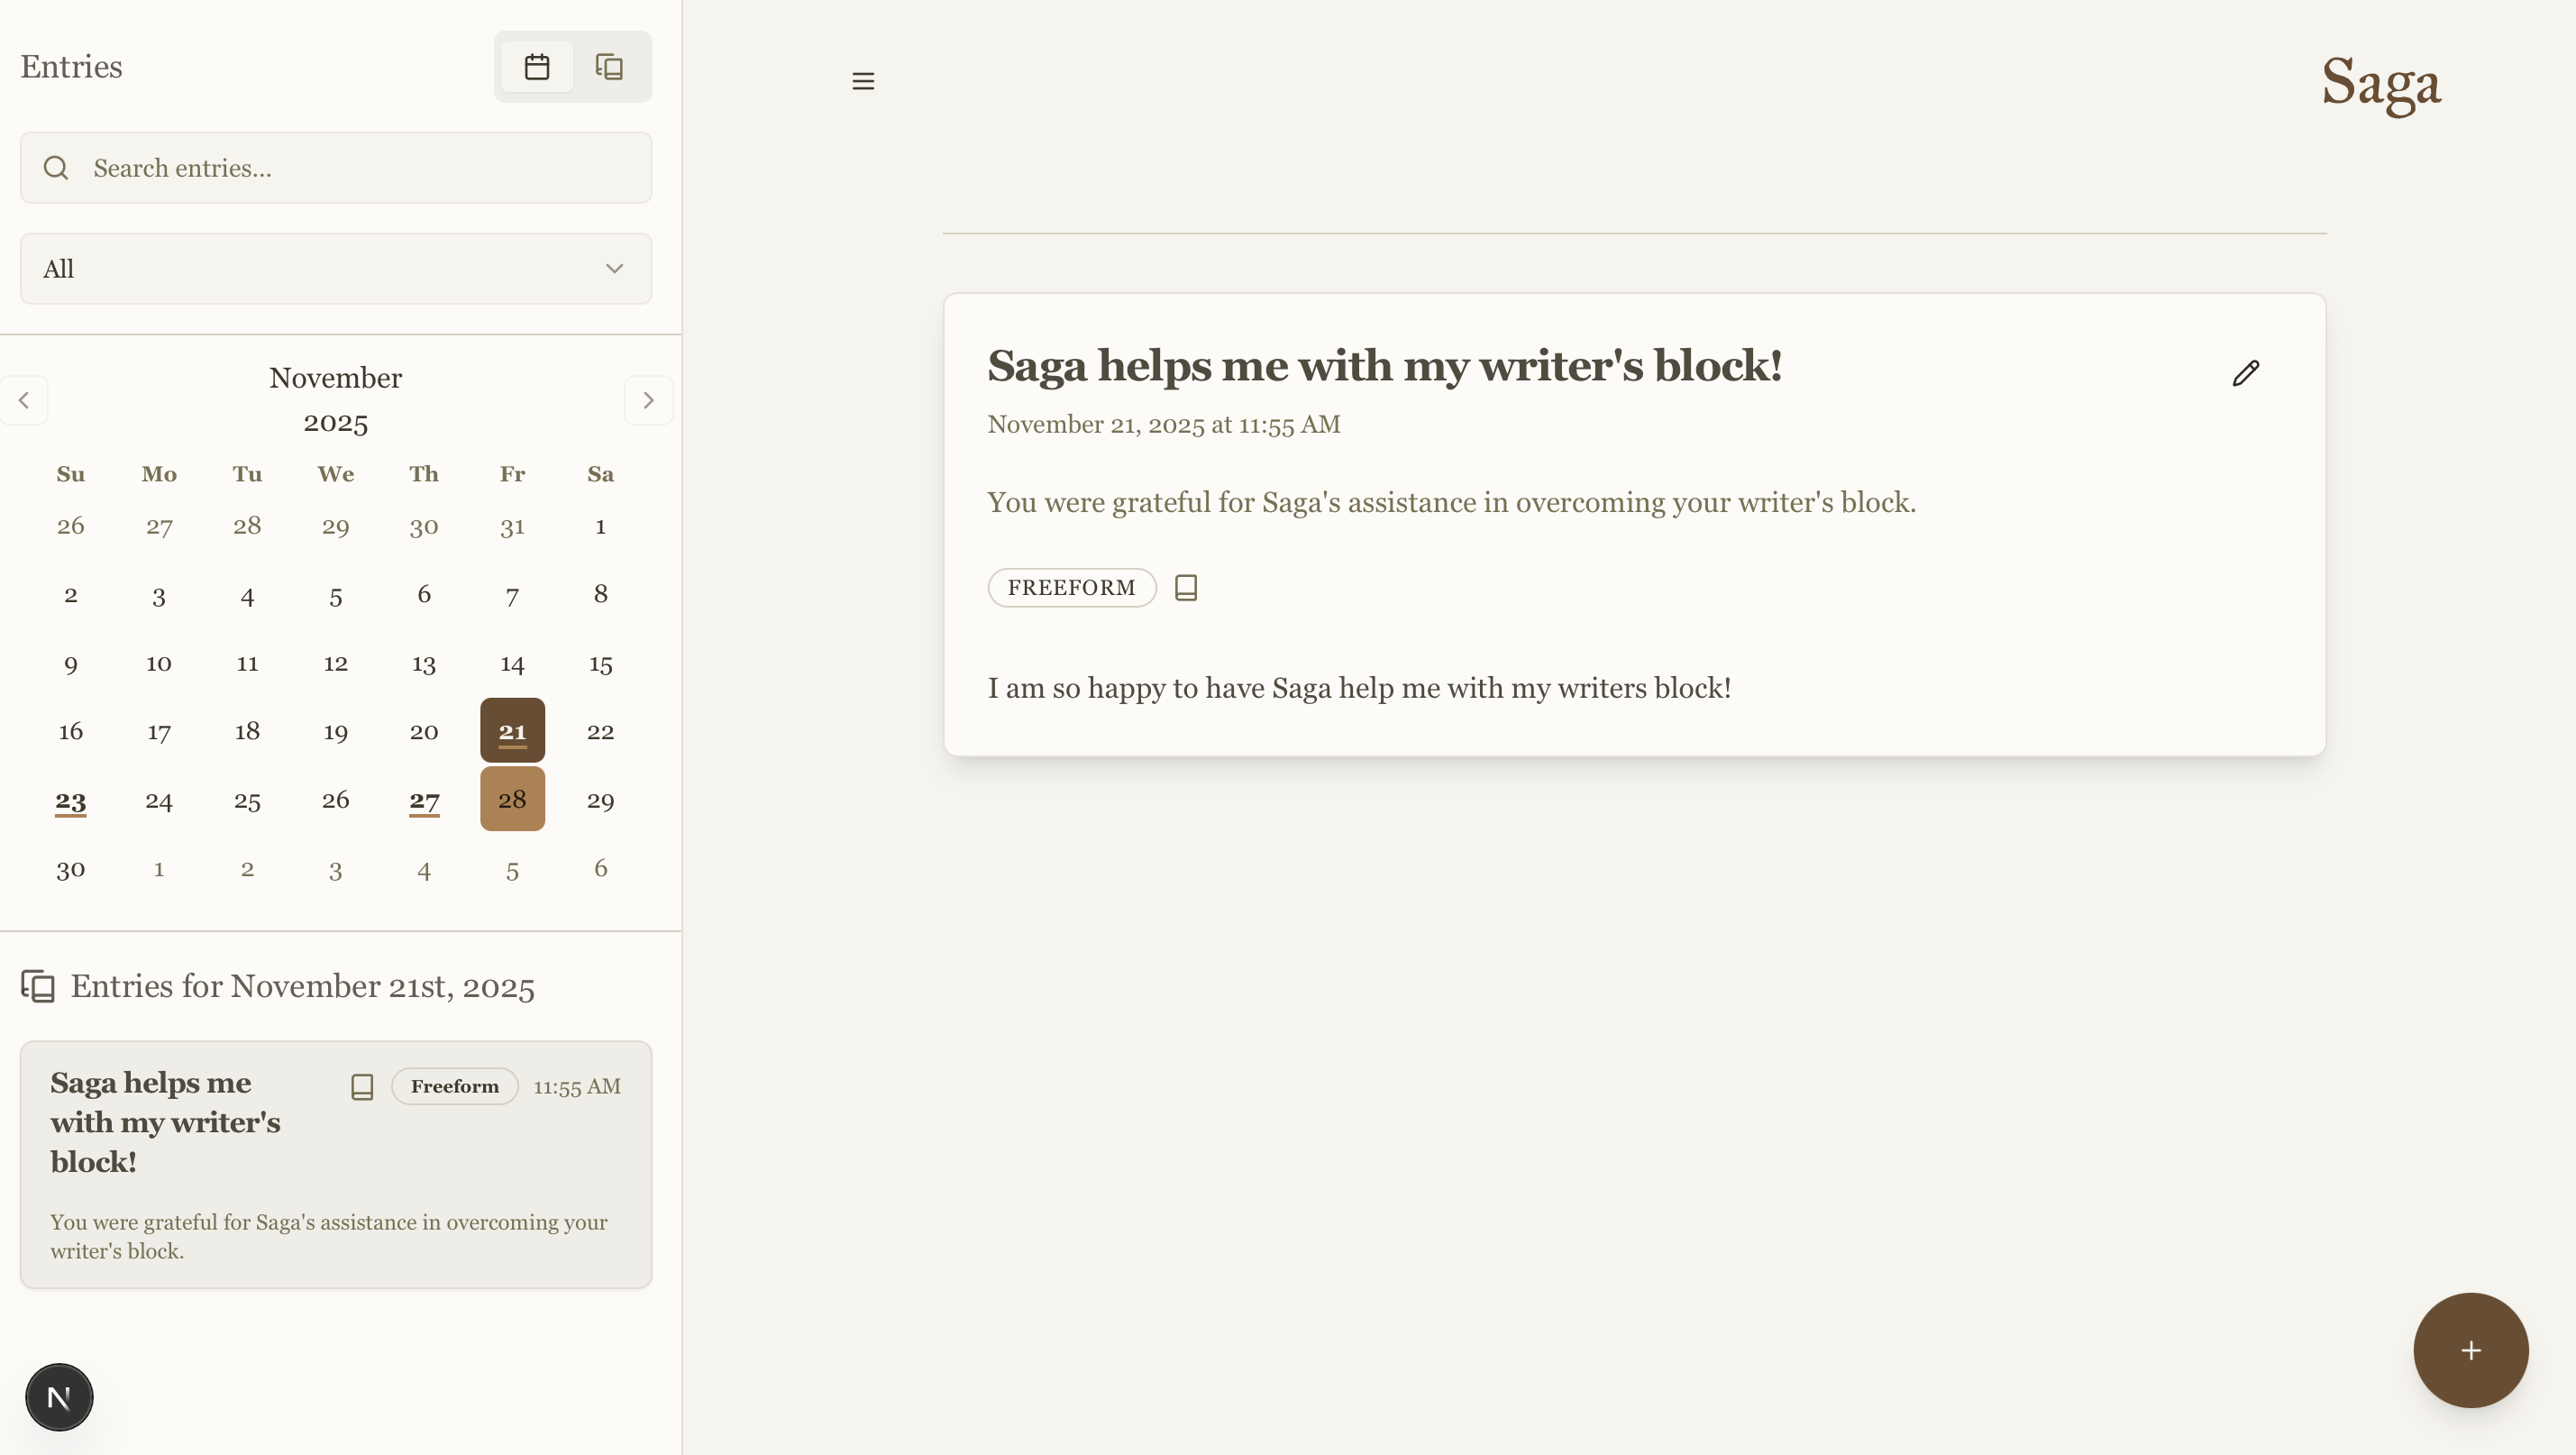Select November 27 on calendar
Screen dimensions: 2576x1455
(424, 800)
